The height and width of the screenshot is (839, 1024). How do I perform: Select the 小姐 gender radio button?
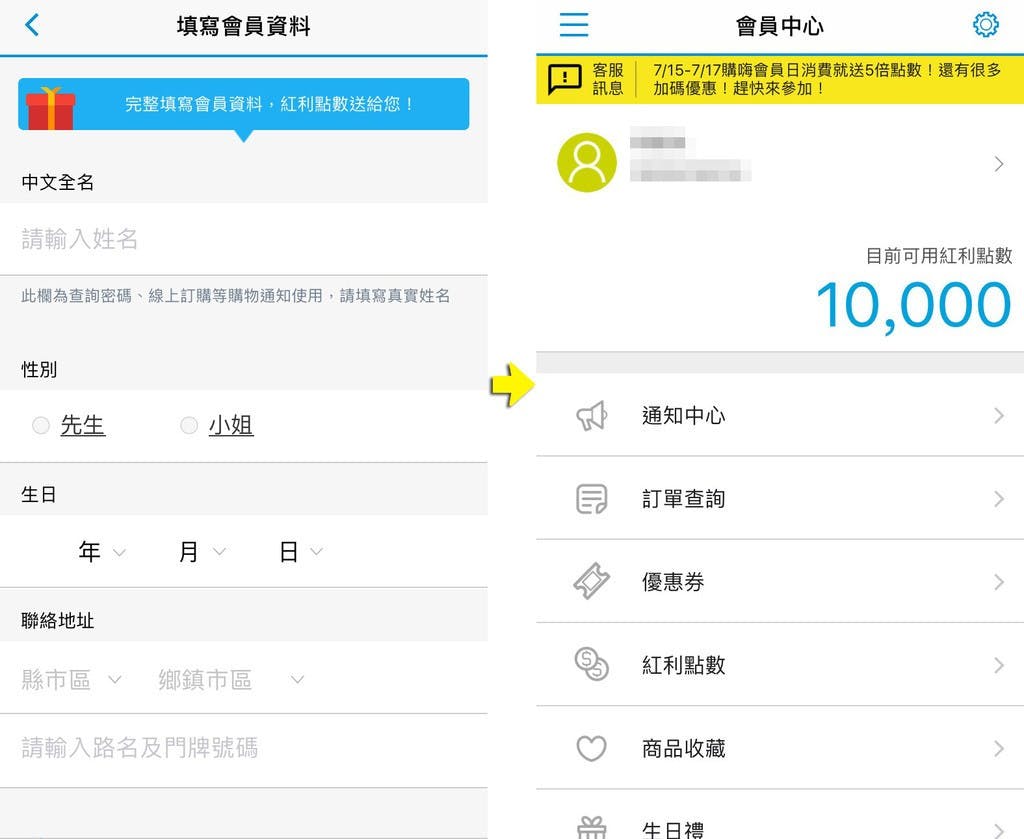click(189, 425)
